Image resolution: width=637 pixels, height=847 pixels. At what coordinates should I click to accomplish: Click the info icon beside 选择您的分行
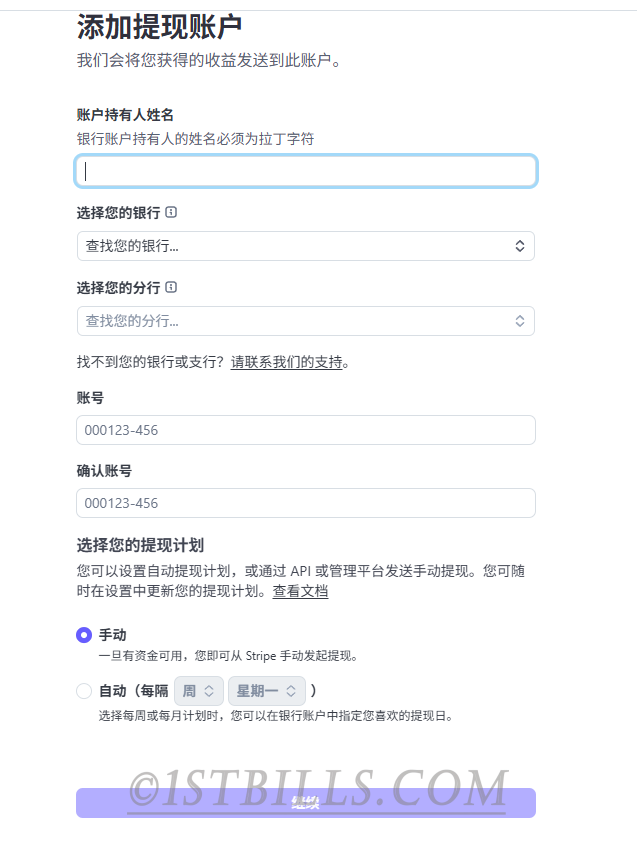171,288
